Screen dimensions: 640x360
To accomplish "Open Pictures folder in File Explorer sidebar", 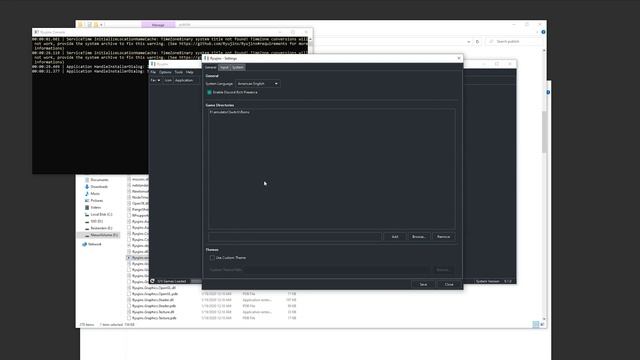I will (97, 201).
